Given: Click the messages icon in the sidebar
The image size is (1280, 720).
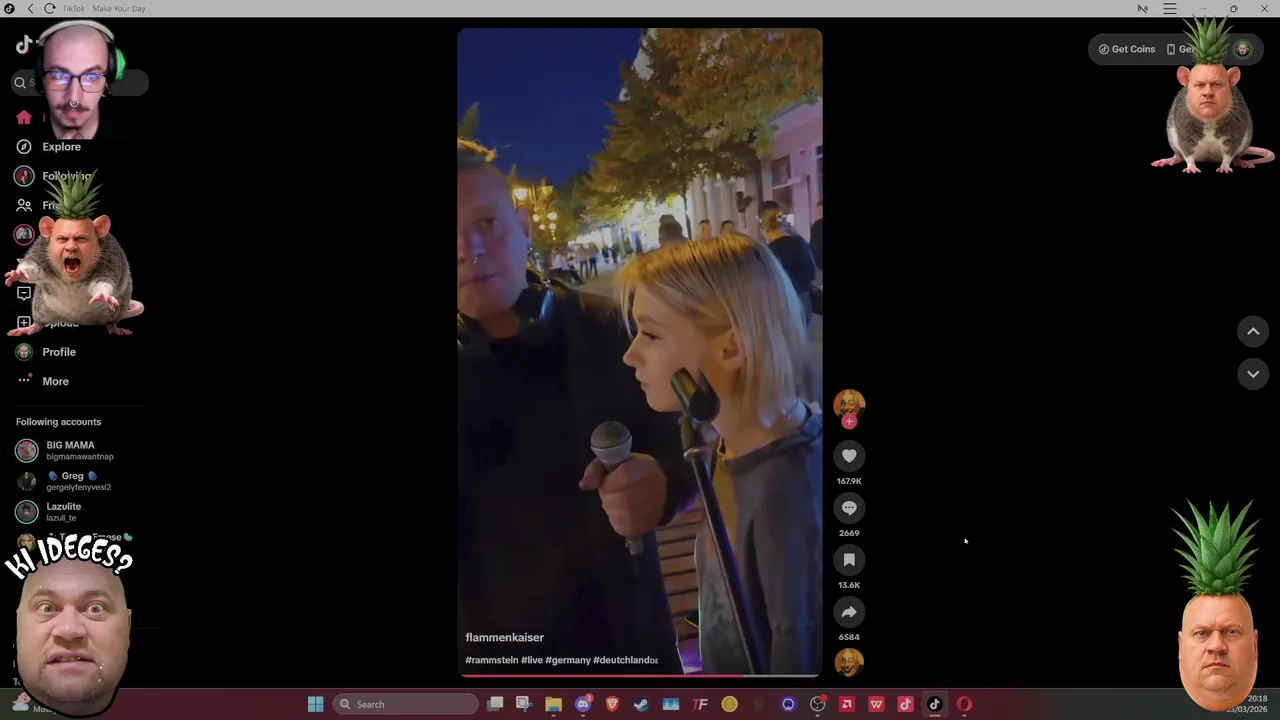Looking at the screenshot, I should click(24, 293).
